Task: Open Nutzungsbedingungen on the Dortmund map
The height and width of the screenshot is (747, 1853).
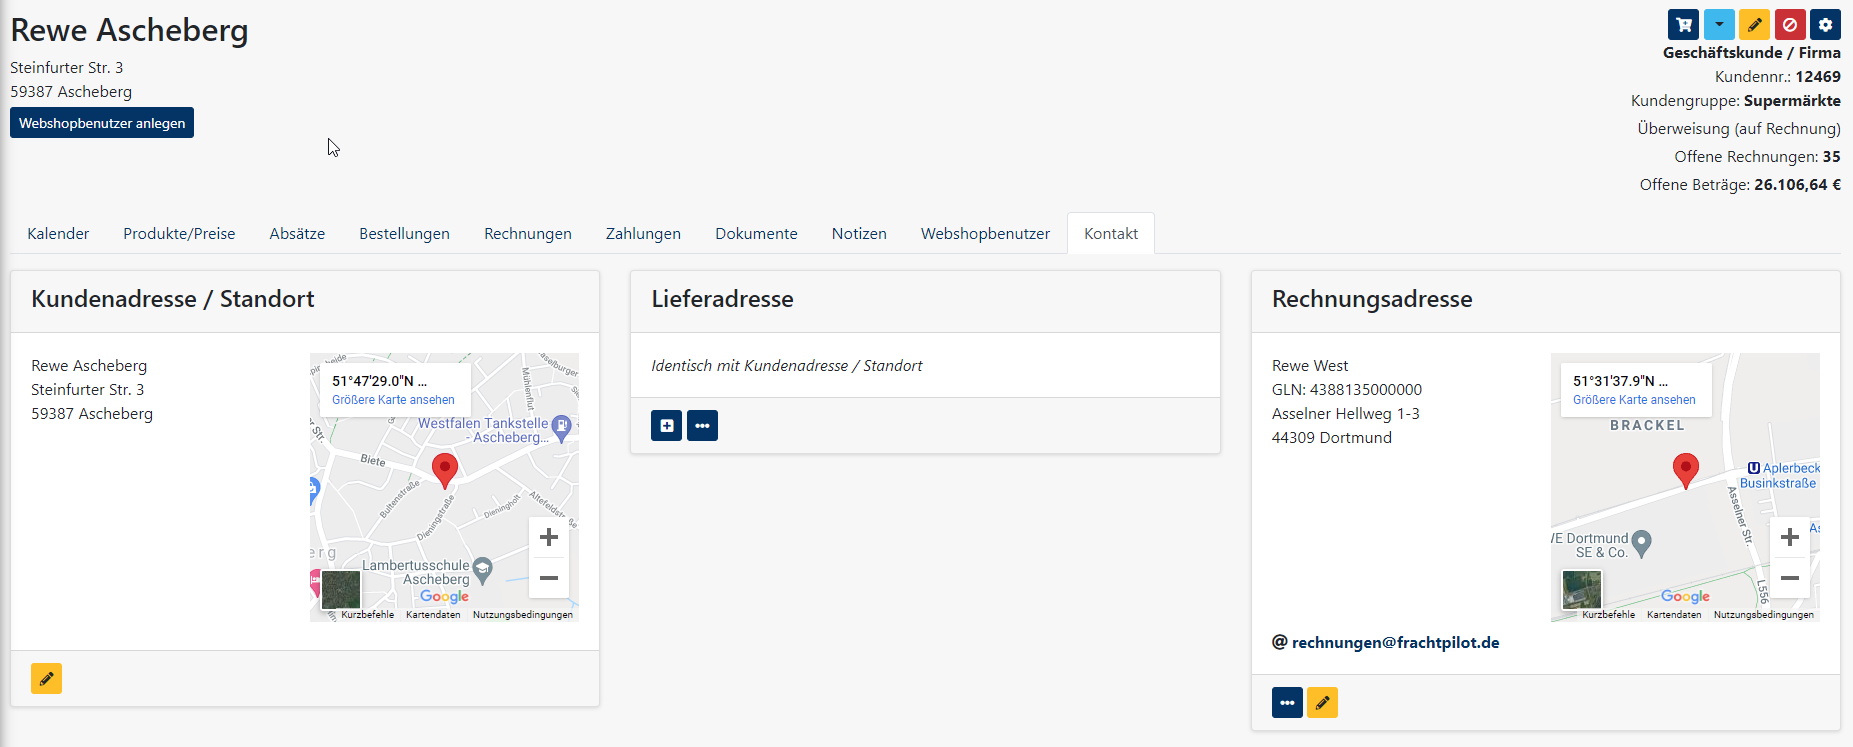Action: [1764, 615]
